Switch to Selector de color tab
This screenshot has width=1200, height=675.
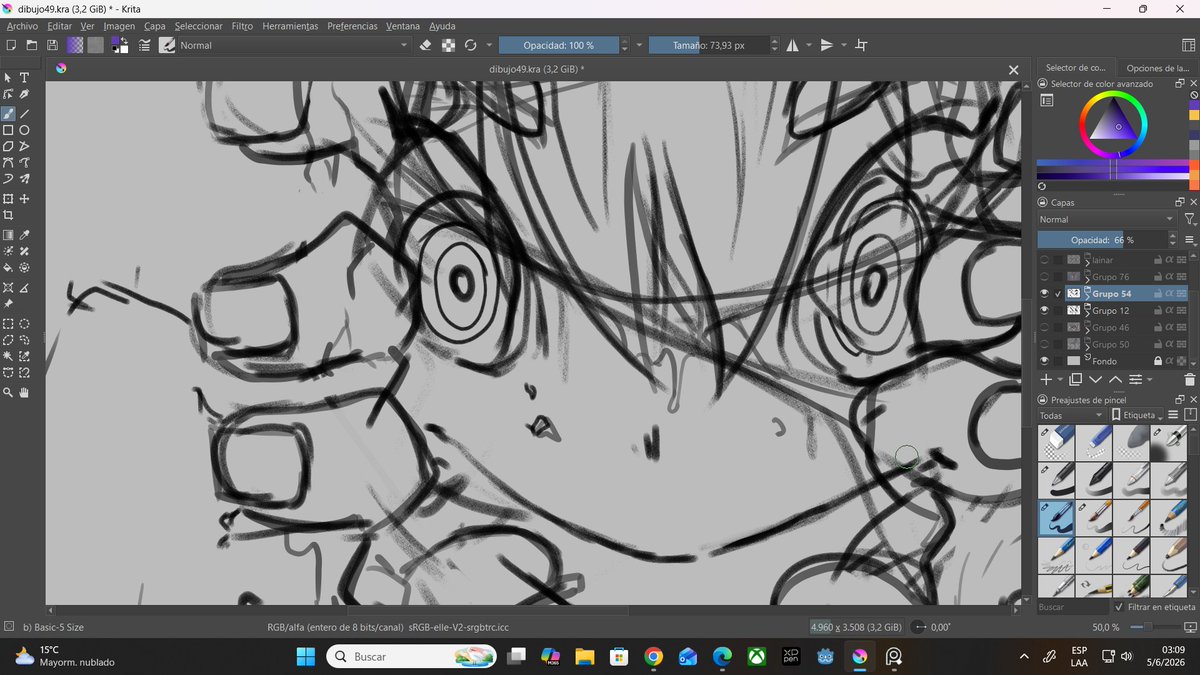coord(1075,68)
